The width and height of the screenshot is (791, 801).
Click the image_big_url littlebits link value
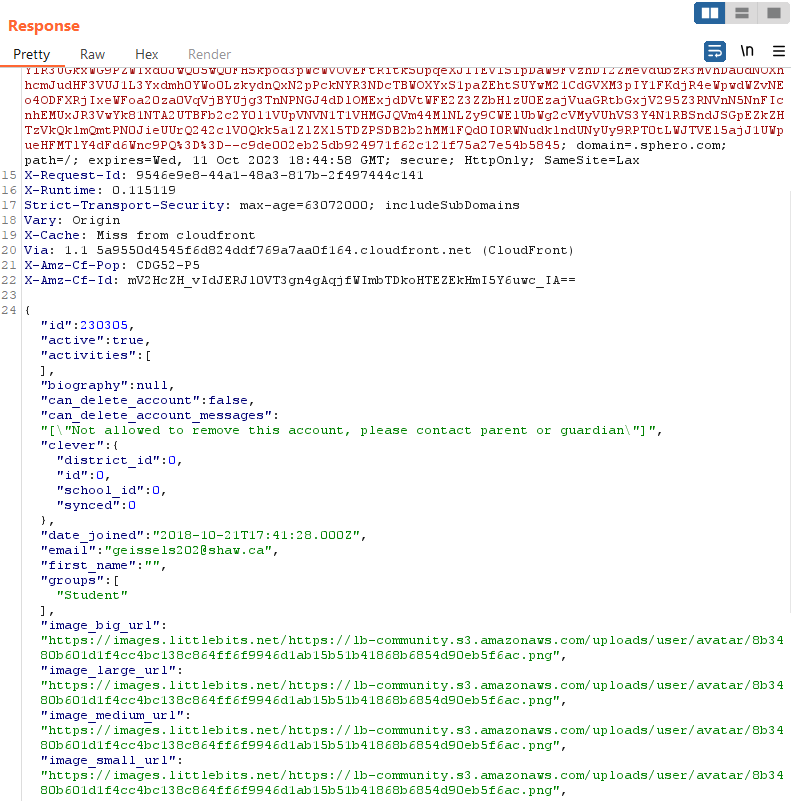(412, 648)
